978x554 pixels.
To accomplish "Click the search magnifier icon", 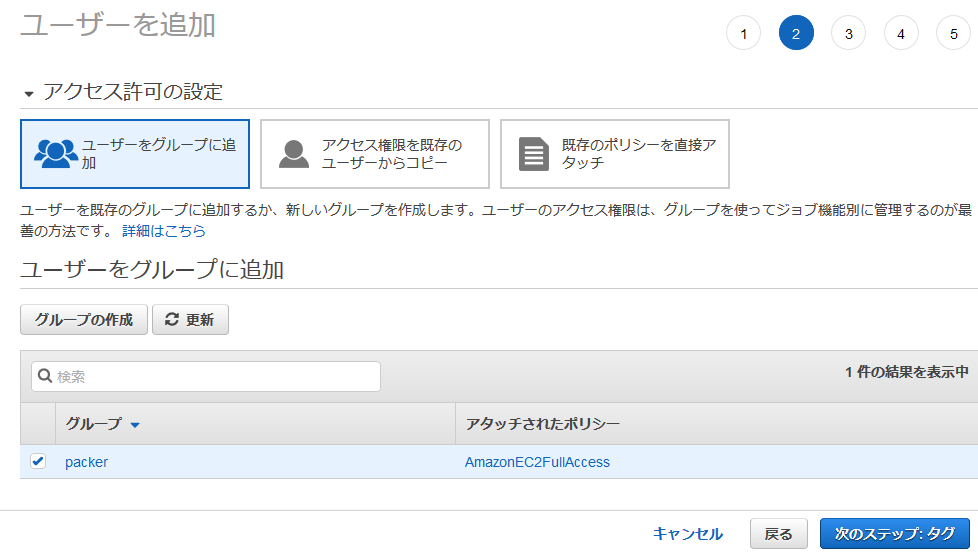I will click(45, 377).
